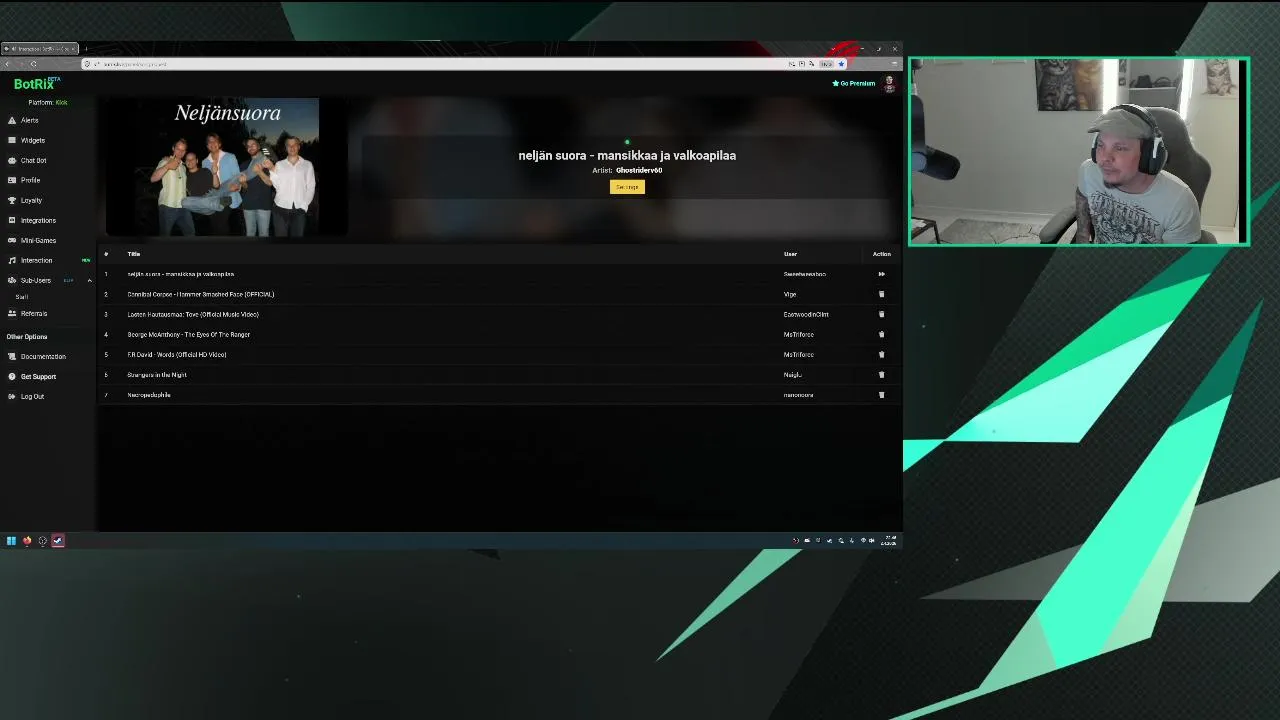The image size is (1280, 720).
Task: Click the Steam taskbar icon
Action: click(58, 541)
